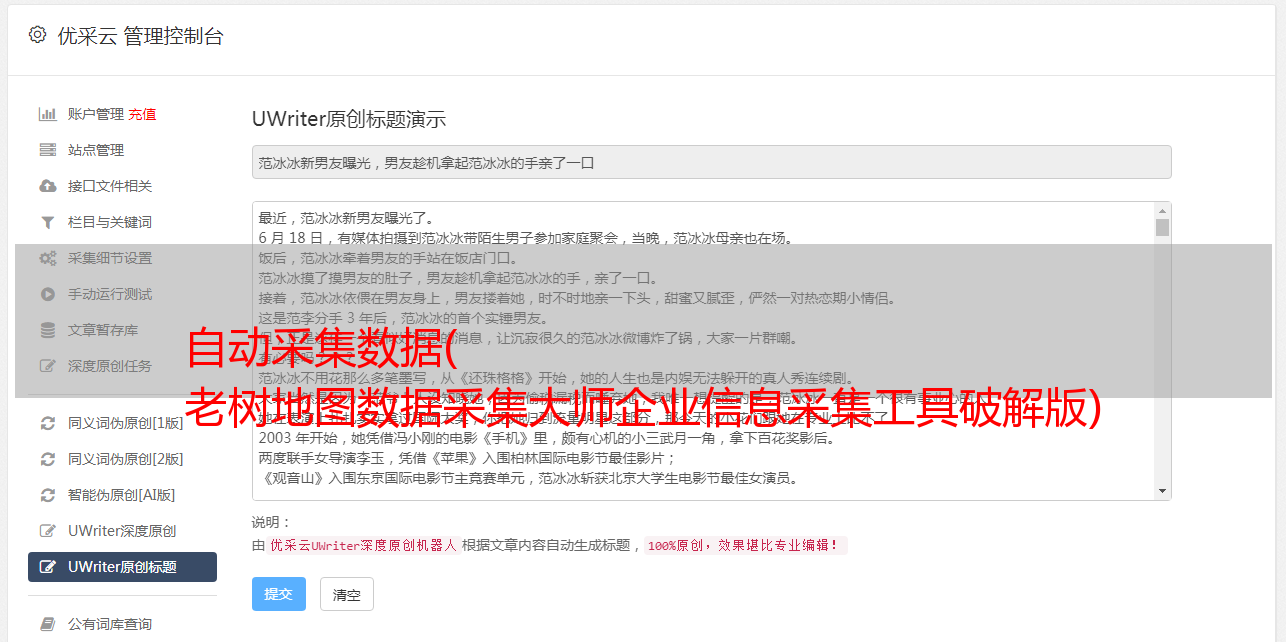Click the refresh icon for 同义词伪原创[1版]
The image size is (1286, 642).
point(47,423)
